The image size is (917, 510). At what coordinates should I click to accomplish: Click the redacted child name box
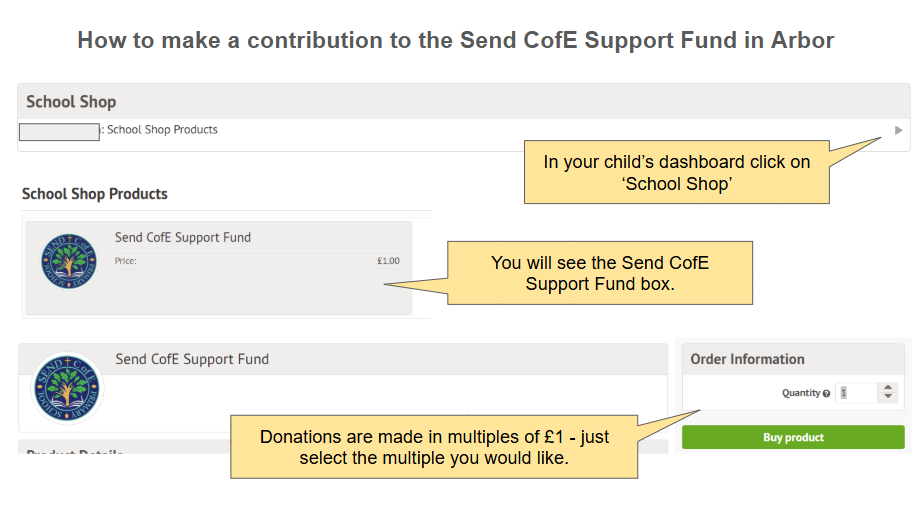(59, 131)
